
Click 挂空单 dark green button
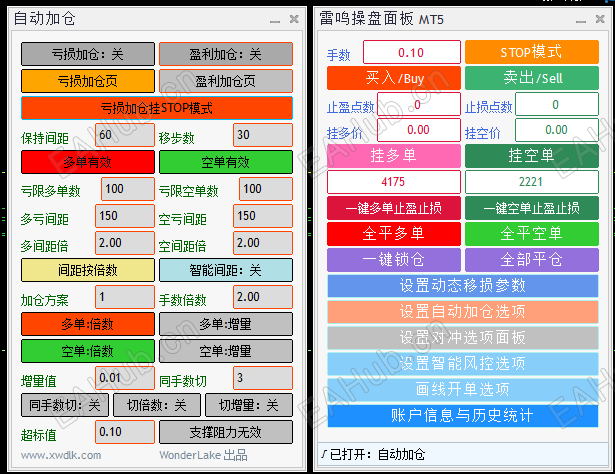pos(532,156)
